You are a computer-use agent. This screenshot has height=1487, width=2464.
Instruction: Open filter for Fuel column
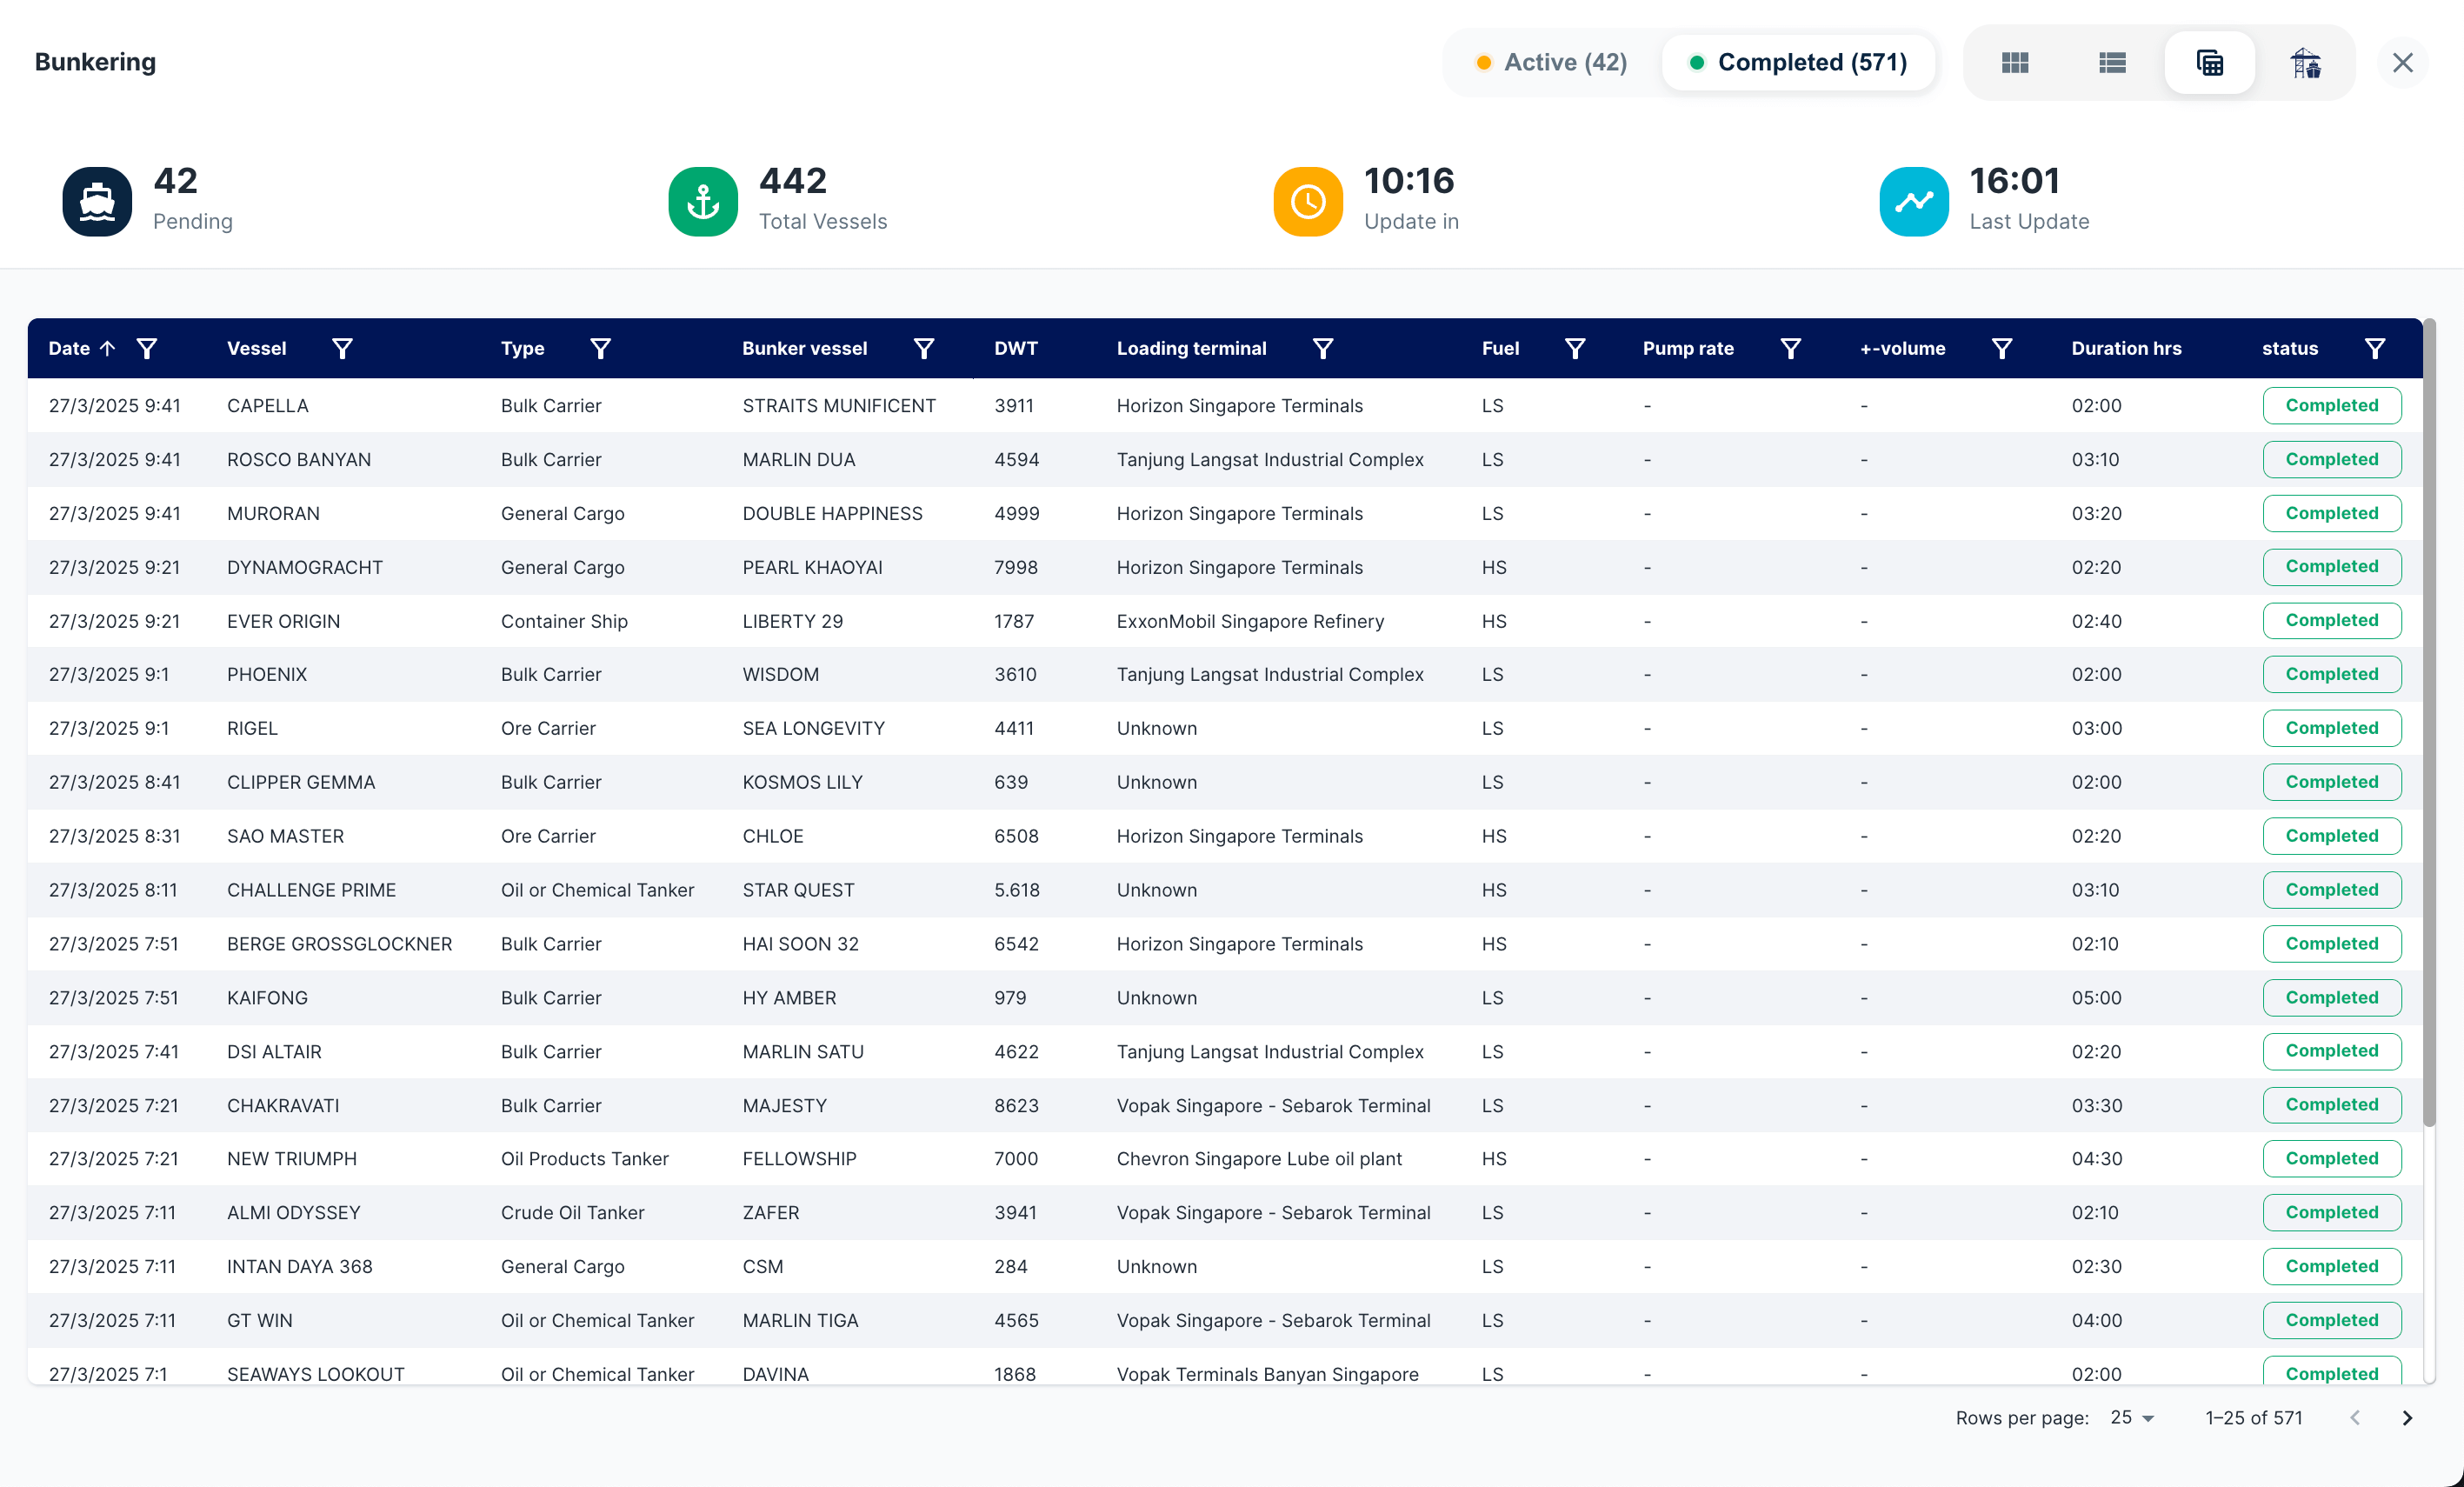click(1575, 348)
